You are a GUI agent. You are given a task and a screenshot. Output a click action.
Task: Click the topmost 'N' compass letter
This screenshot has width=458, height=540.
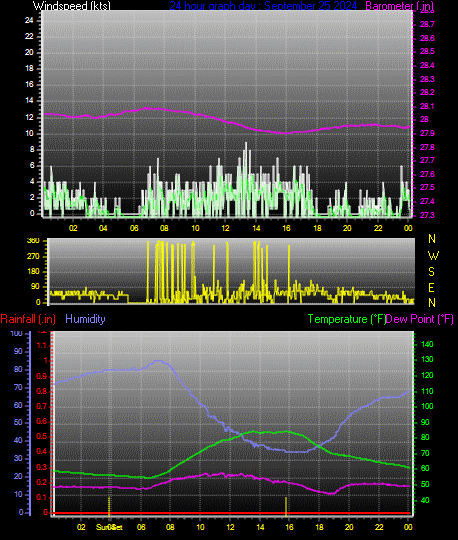432,239
